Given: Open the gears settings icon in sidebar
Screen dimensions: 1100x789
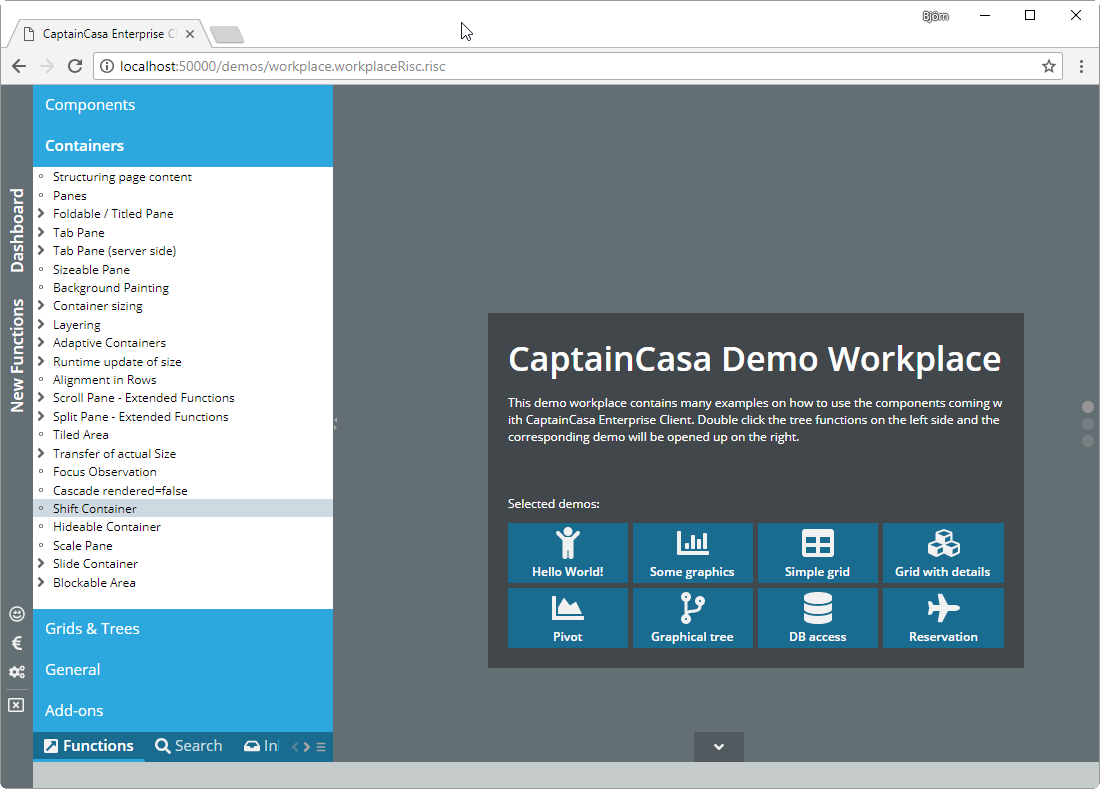Looking at the screenshot, I should point(16,672).
